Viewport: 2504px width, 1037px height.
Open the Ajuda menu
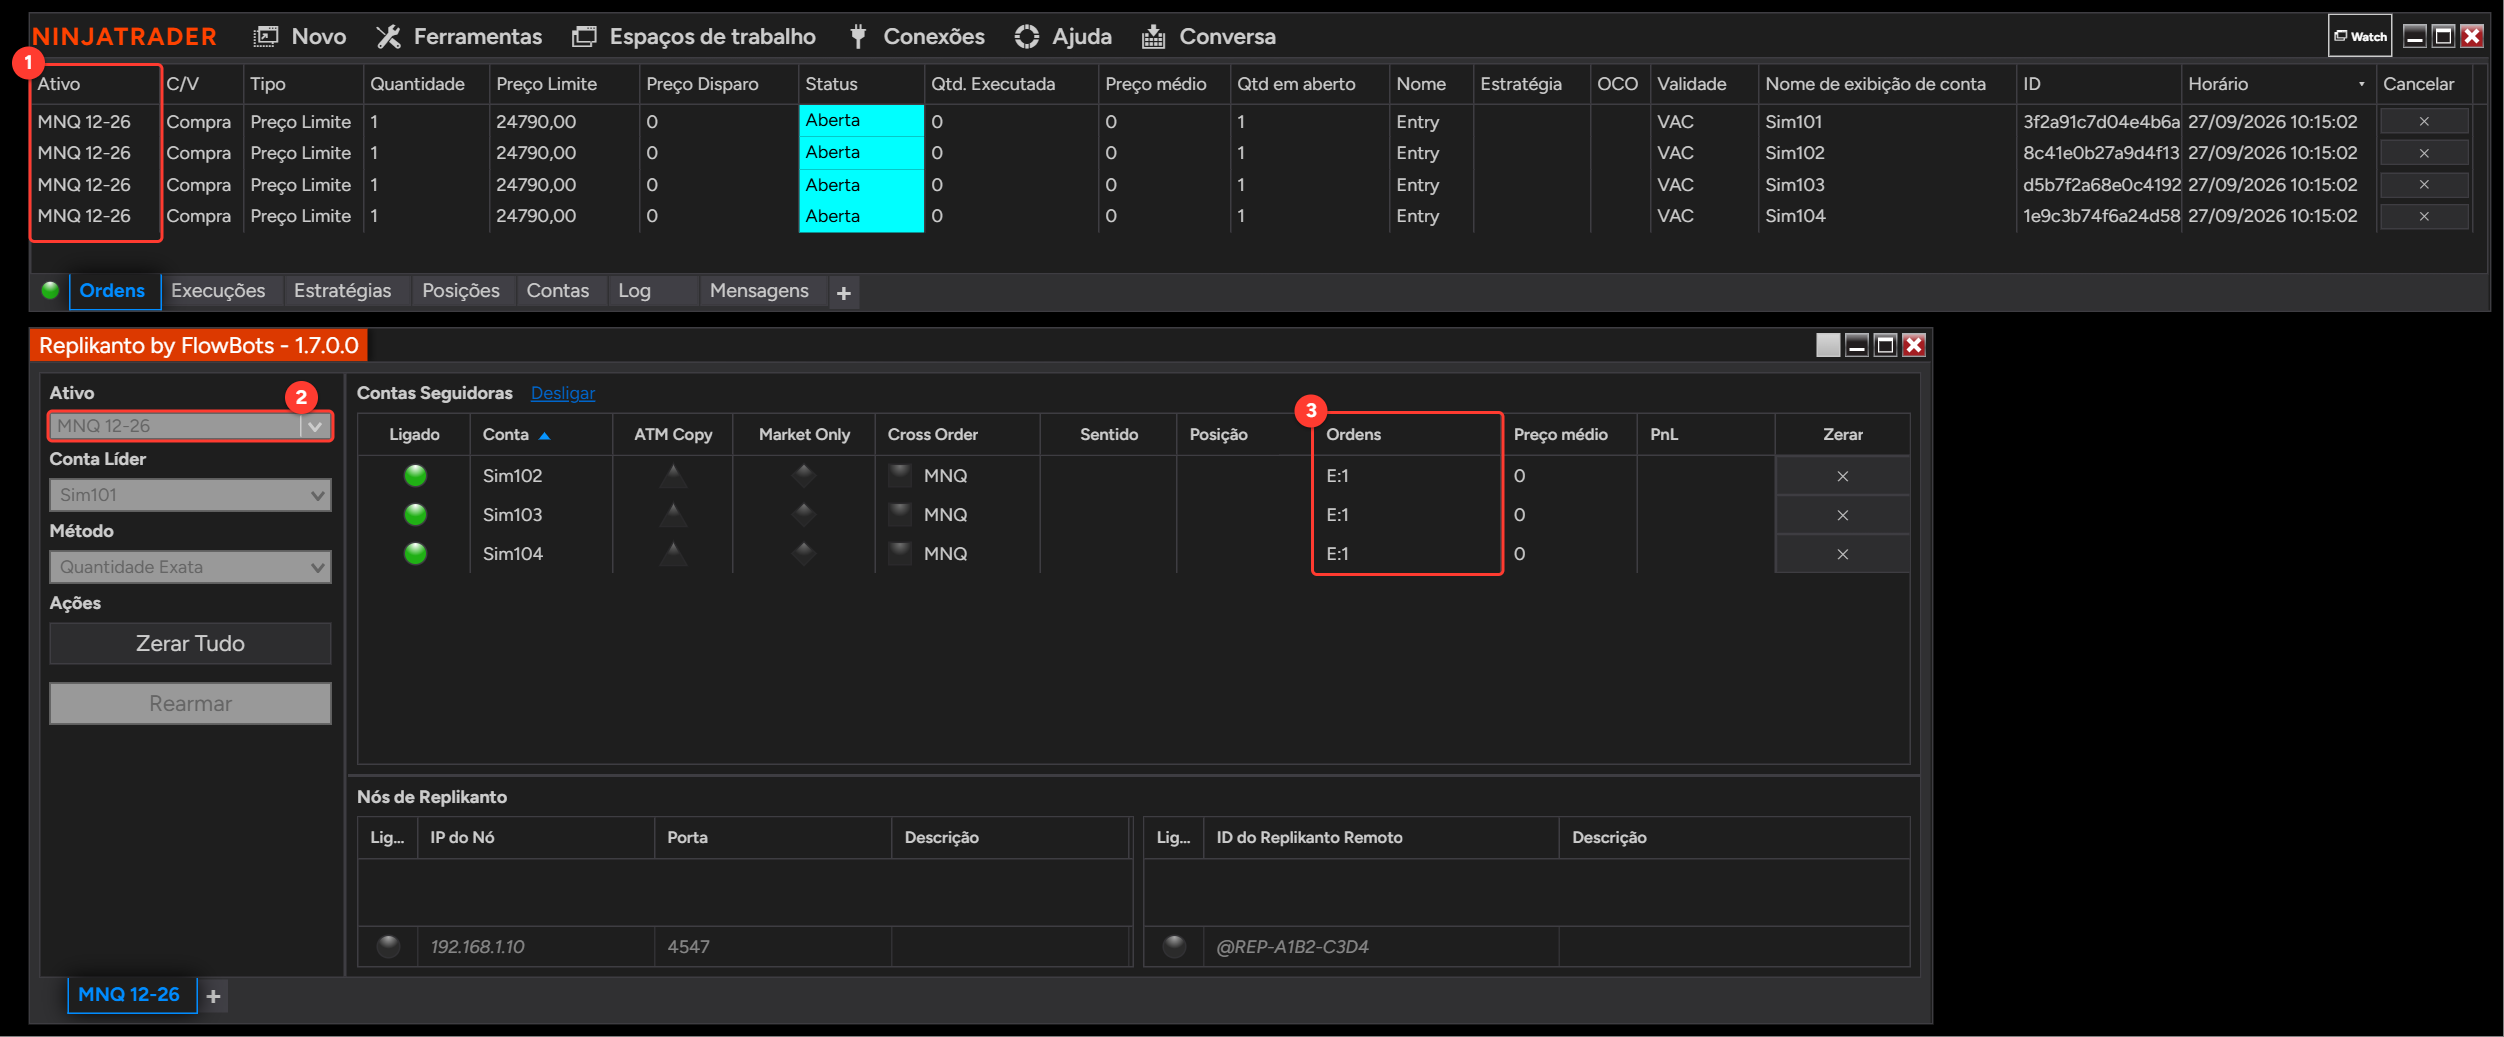pos(1063,36)
